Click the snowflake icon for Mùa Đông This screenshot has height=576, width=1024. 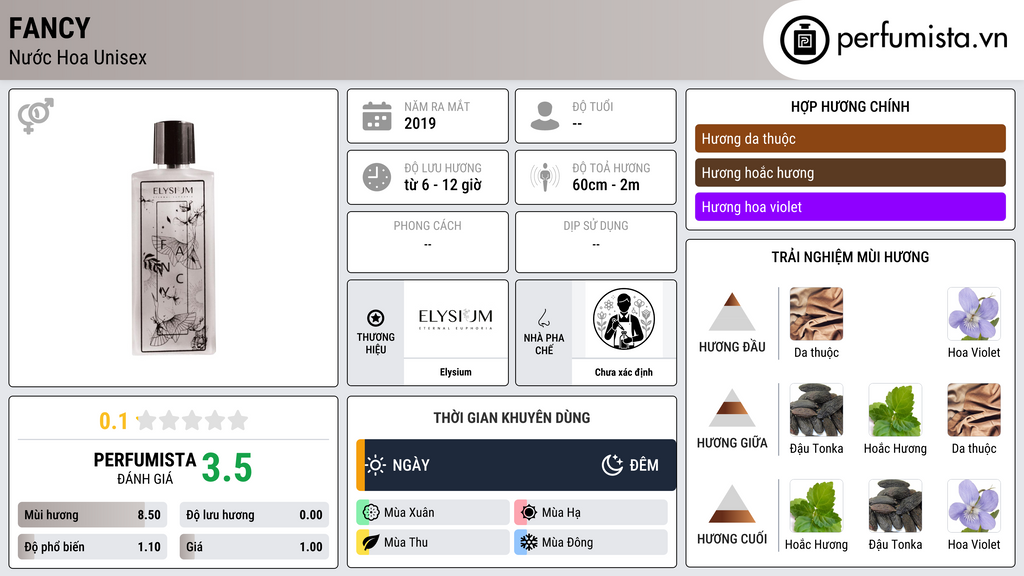click(529, 542)
